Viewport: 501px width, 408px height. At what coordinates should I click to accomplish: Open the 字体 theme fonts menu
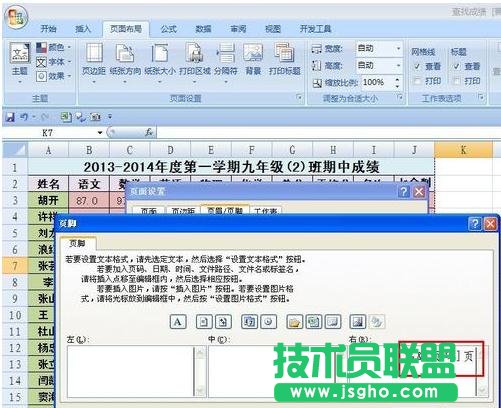(53, 62)
